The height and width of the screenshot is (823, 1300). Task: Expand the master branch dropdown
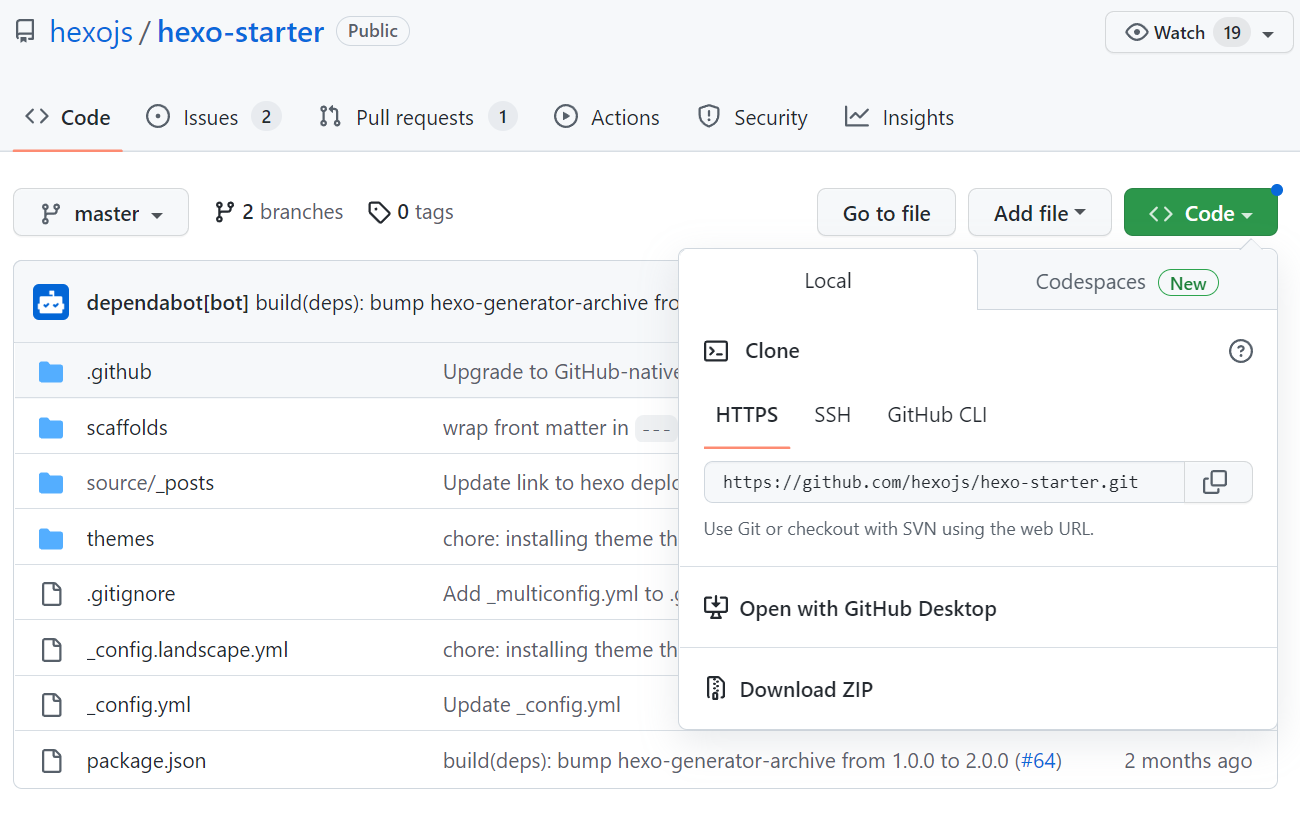point(101,213)
